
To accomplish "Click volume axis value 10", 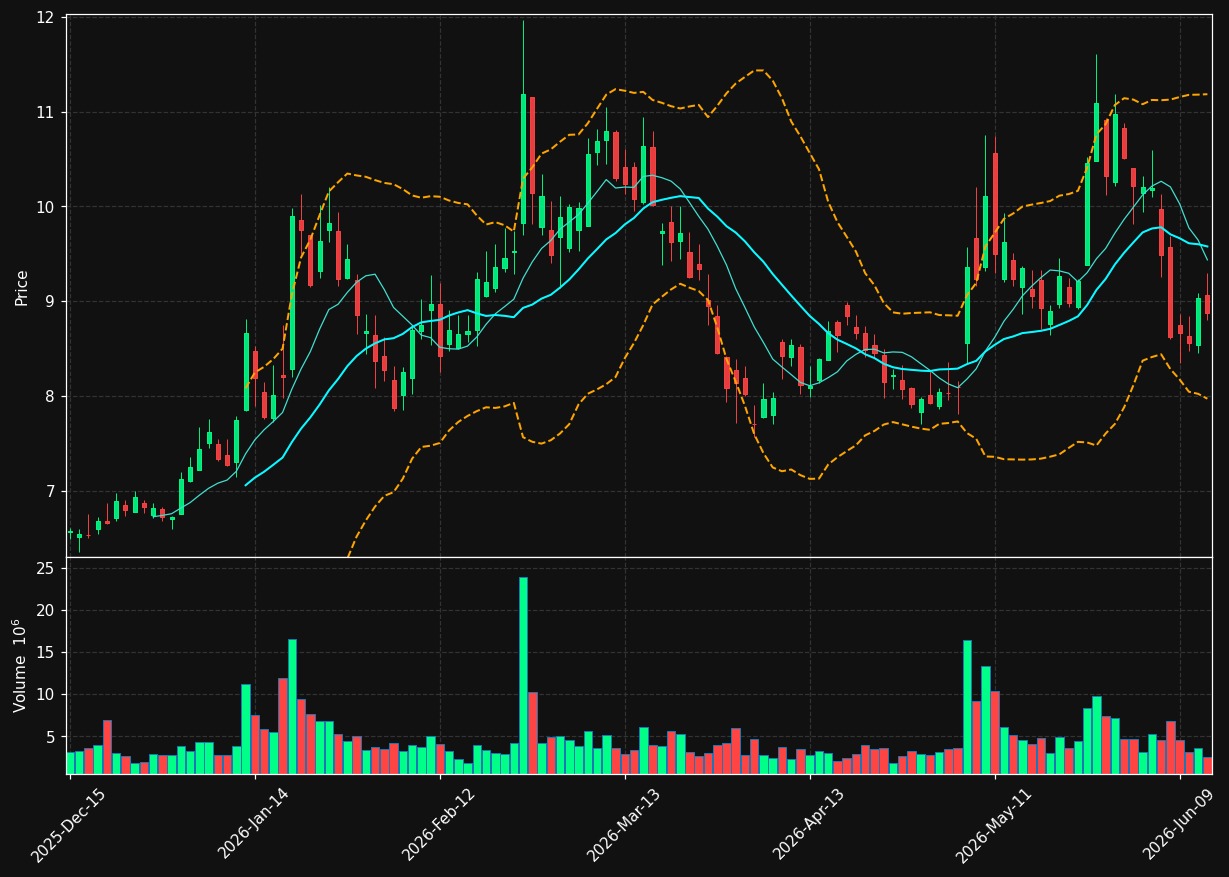I will point(46,695).
